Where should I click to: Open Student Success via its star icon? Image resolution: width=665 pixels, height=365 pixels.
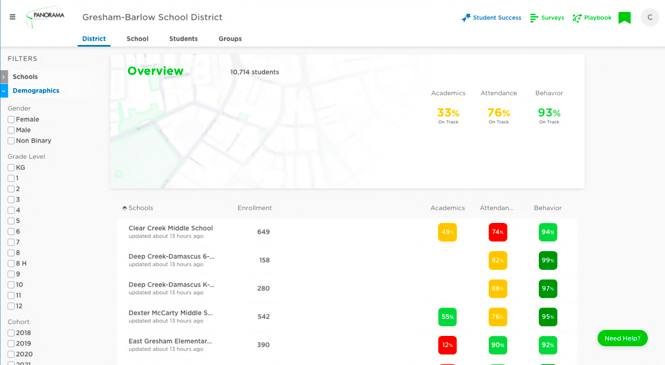click(466, 17)
